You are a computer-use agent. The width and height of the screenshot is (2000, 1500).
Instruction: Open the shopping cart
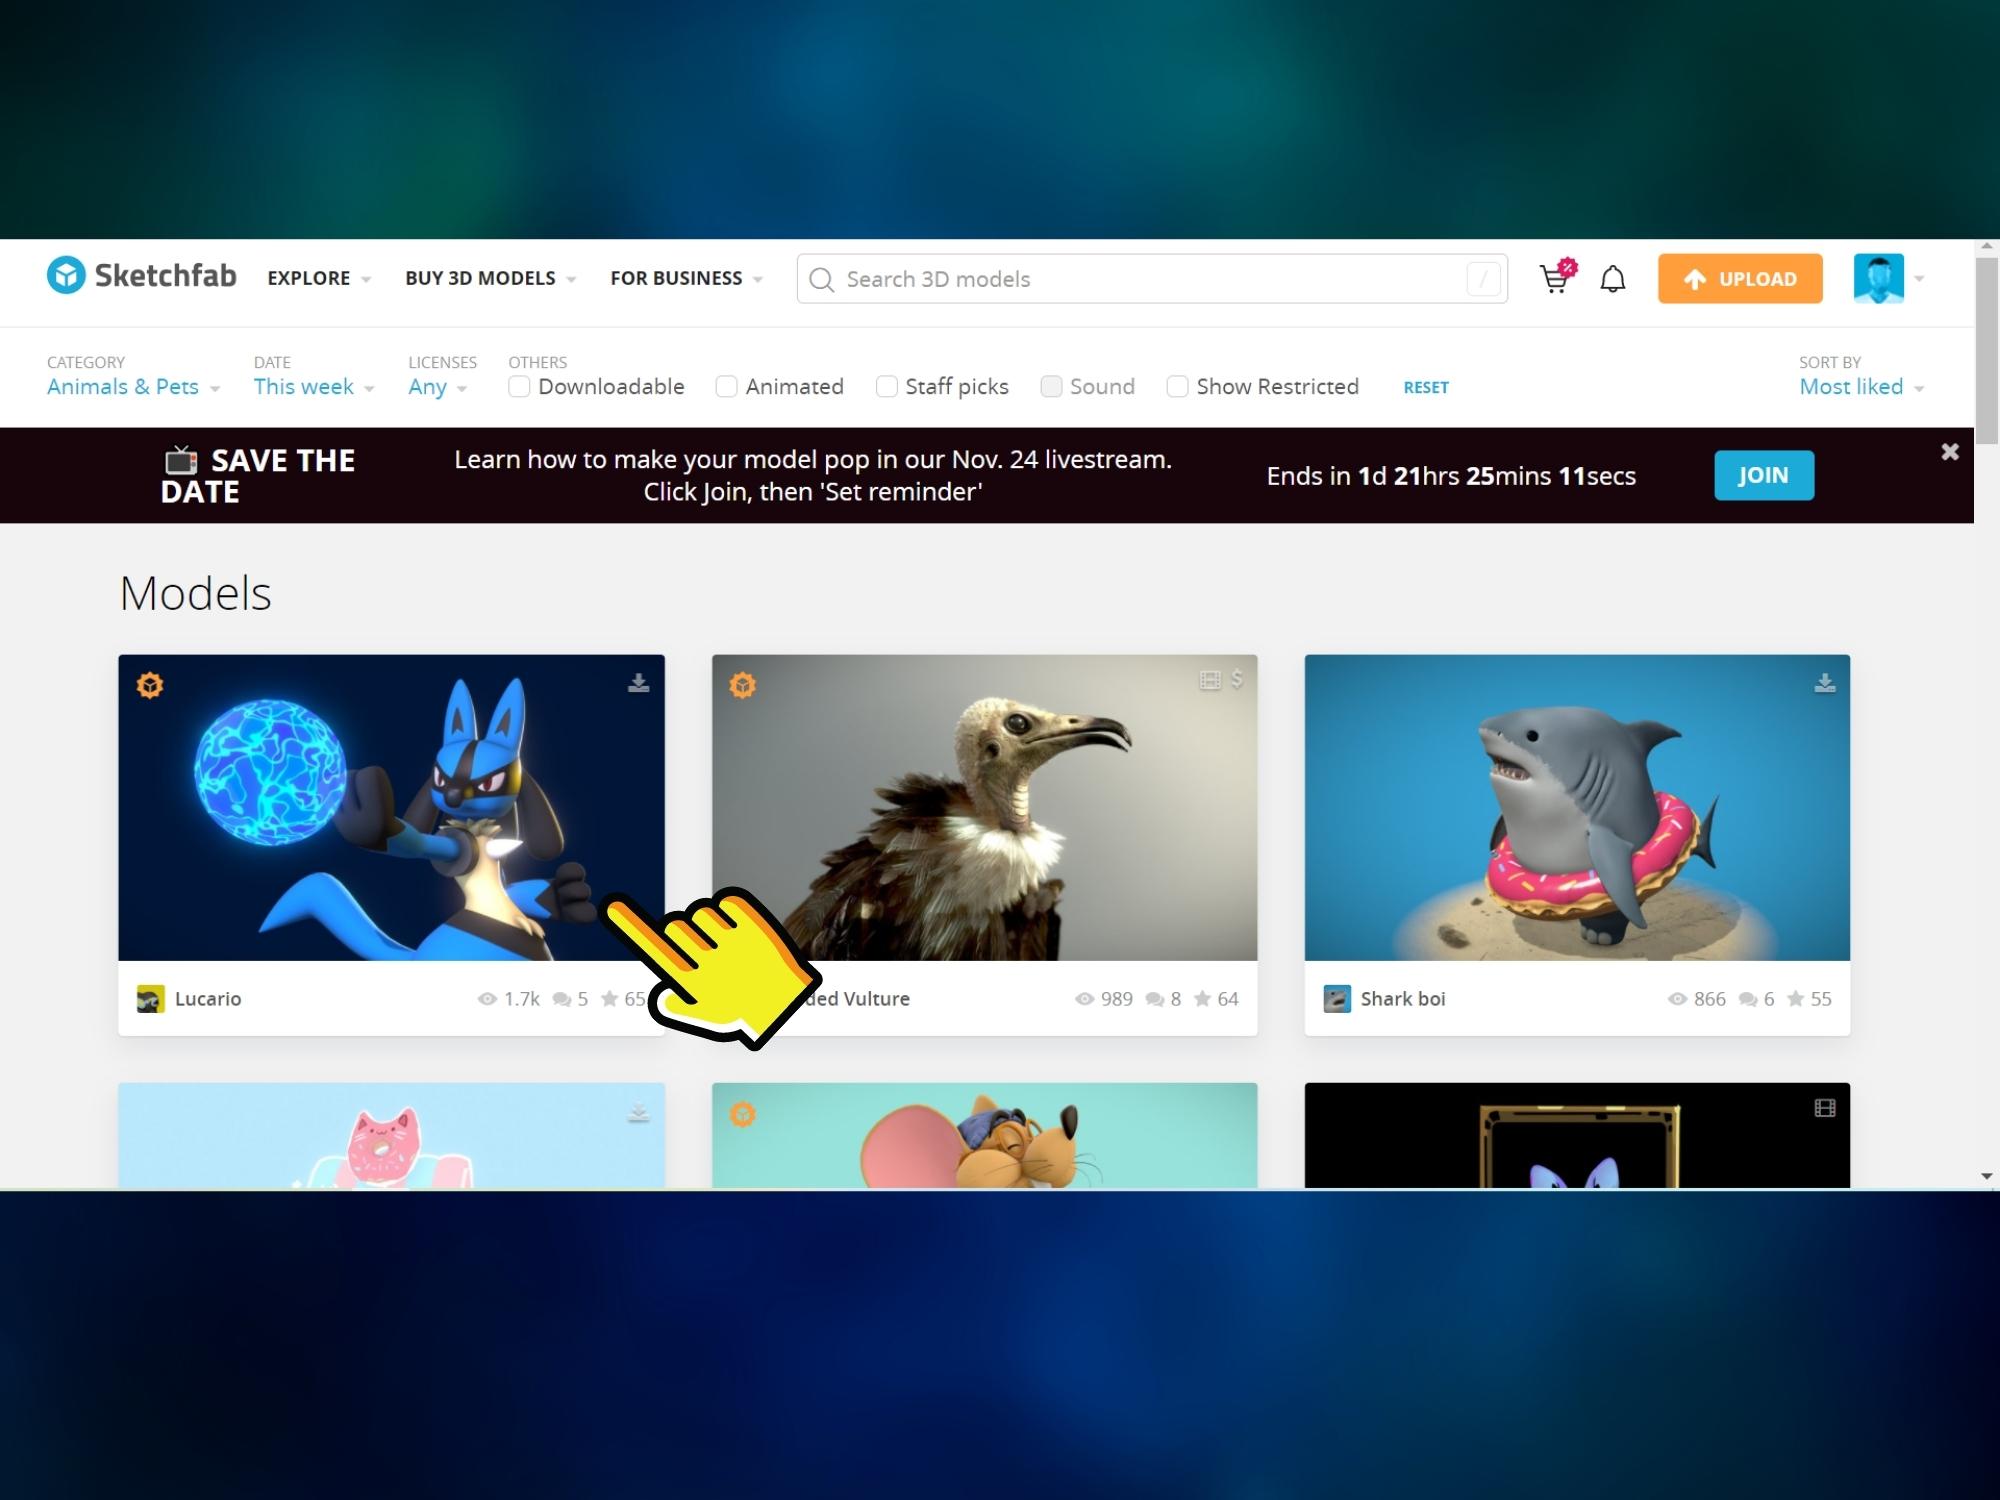(1556, 279)
